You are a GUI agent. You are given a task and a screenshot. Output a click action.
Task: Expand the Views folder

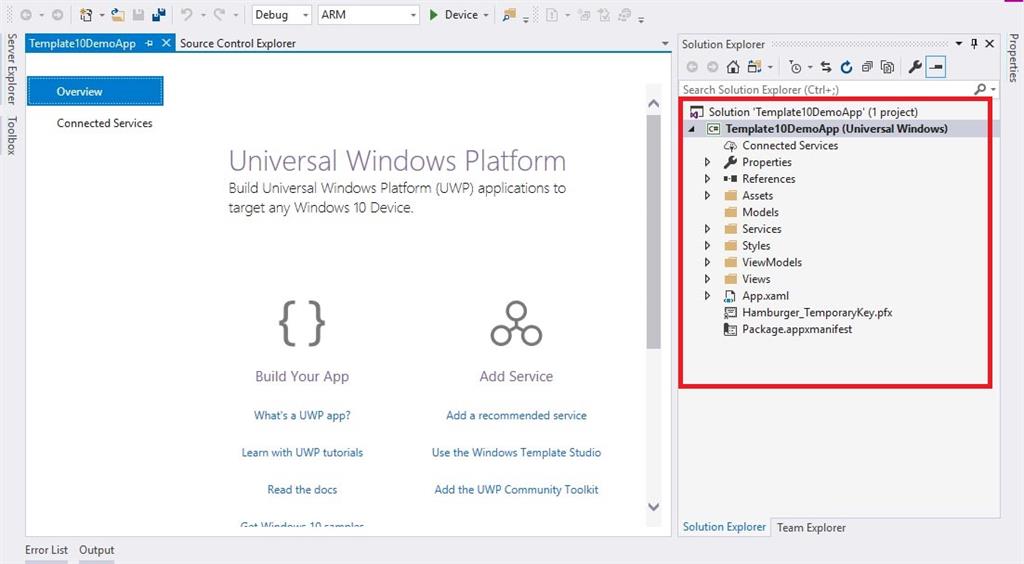pyautogui.click(x=707, y=279)
